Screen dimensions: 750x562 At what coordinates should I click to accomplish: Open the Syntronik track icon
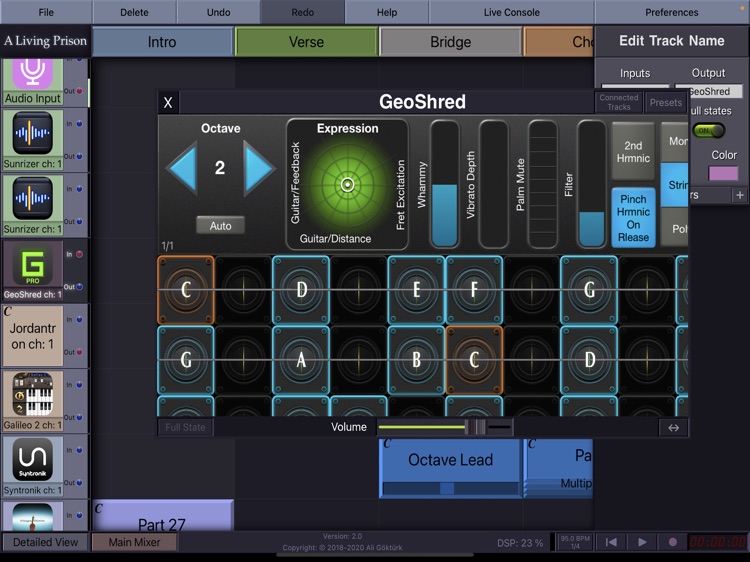pos(33,460)
